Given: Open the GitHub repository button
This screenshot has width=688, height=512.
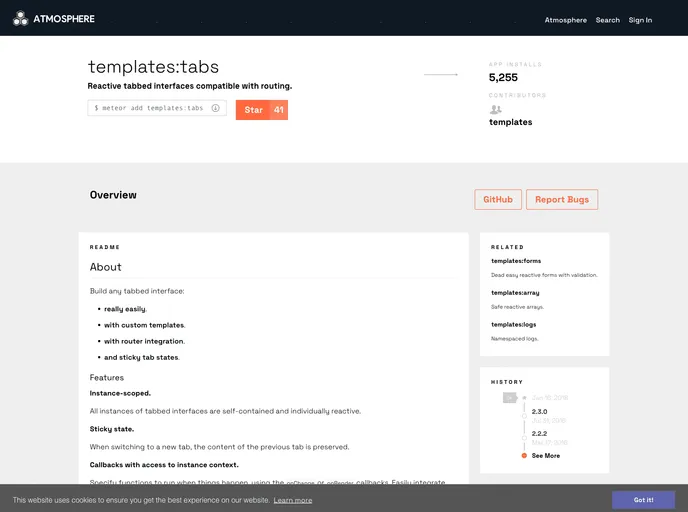Looking at the screenshot, I should coord(497,200).
